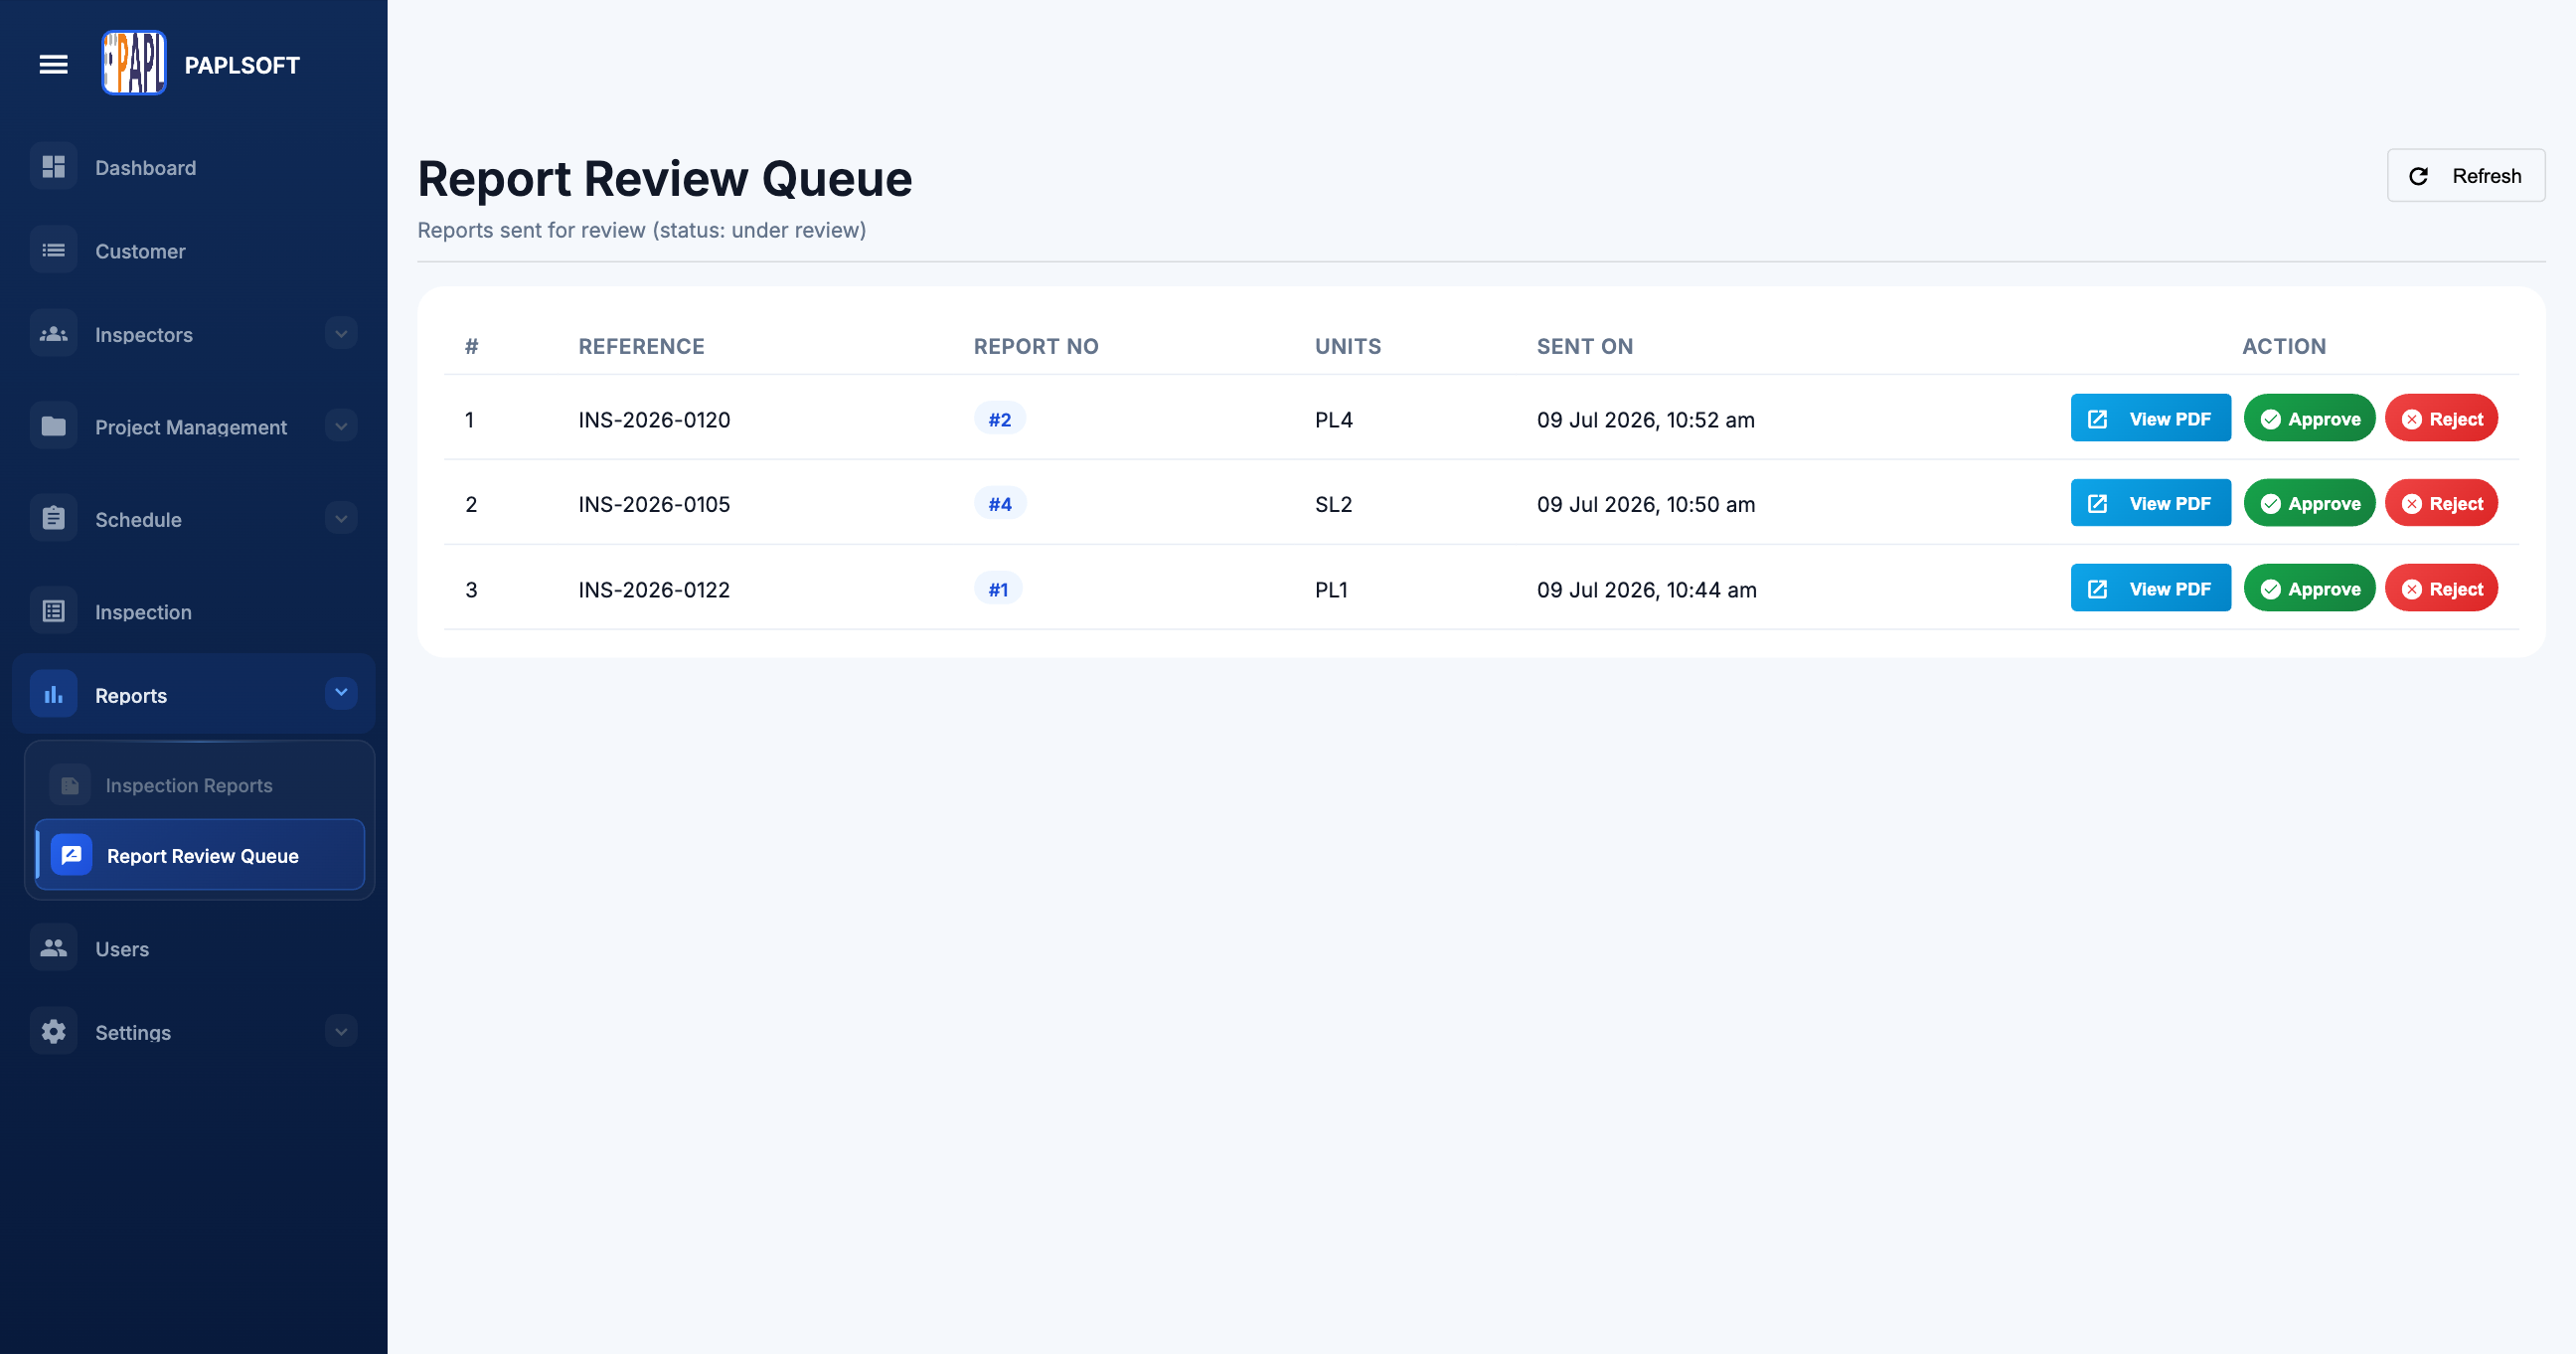2576x1354 pixels.
Task: Click reference INS-2026-0105
Action: pos(654,504)
